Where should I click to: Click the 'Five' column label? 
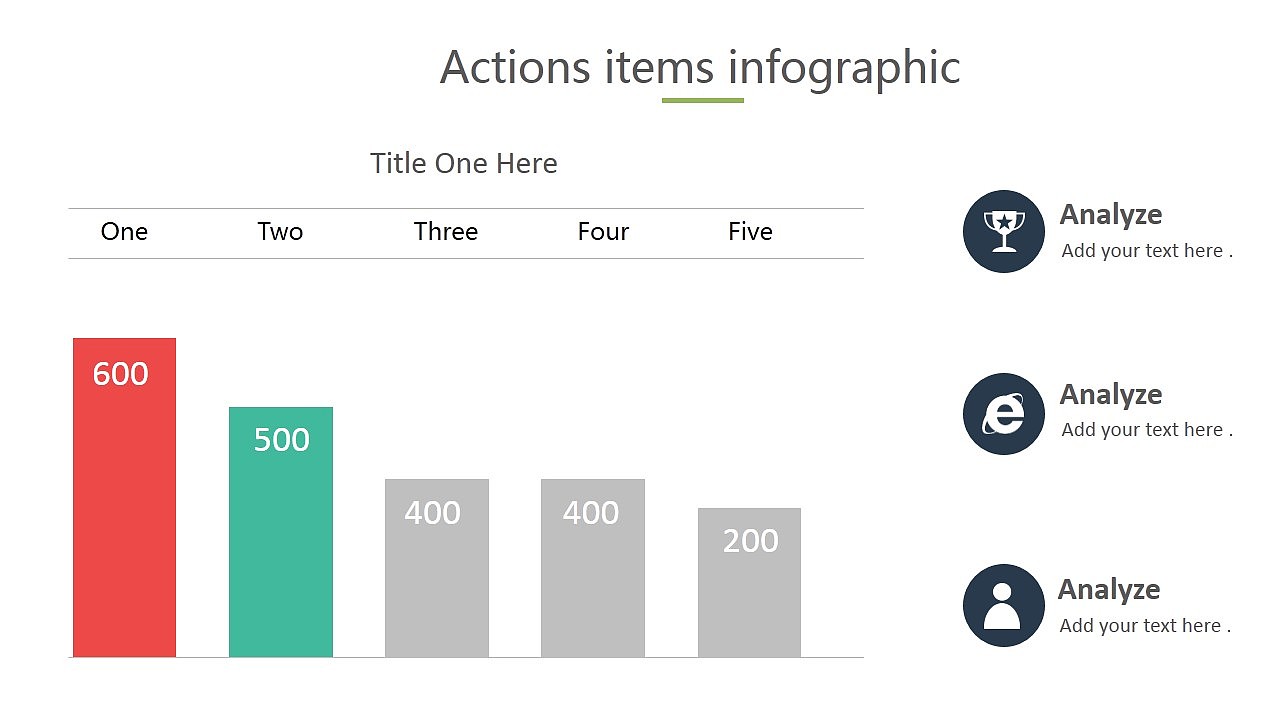750,232
